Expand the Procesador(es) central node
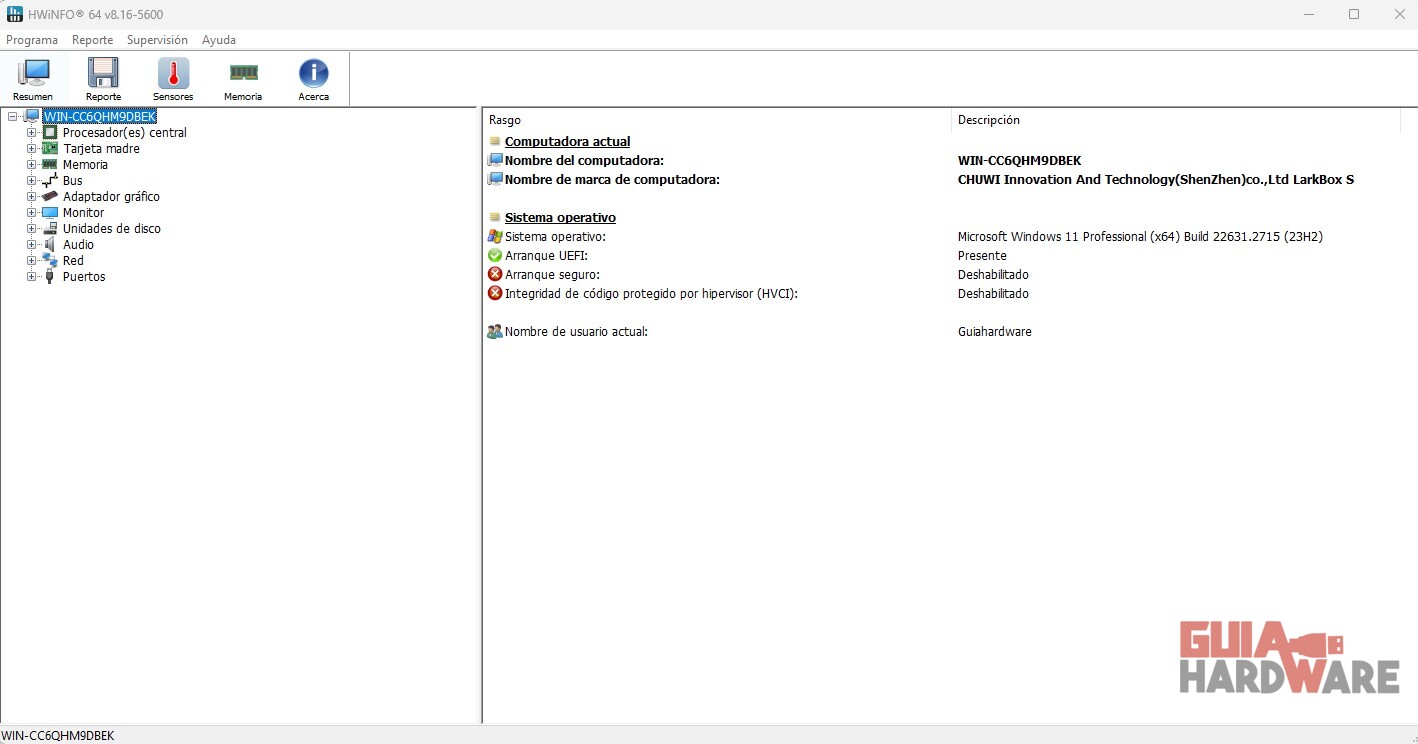Screen dimensions: 1418x744 click(x=32, y=133)
